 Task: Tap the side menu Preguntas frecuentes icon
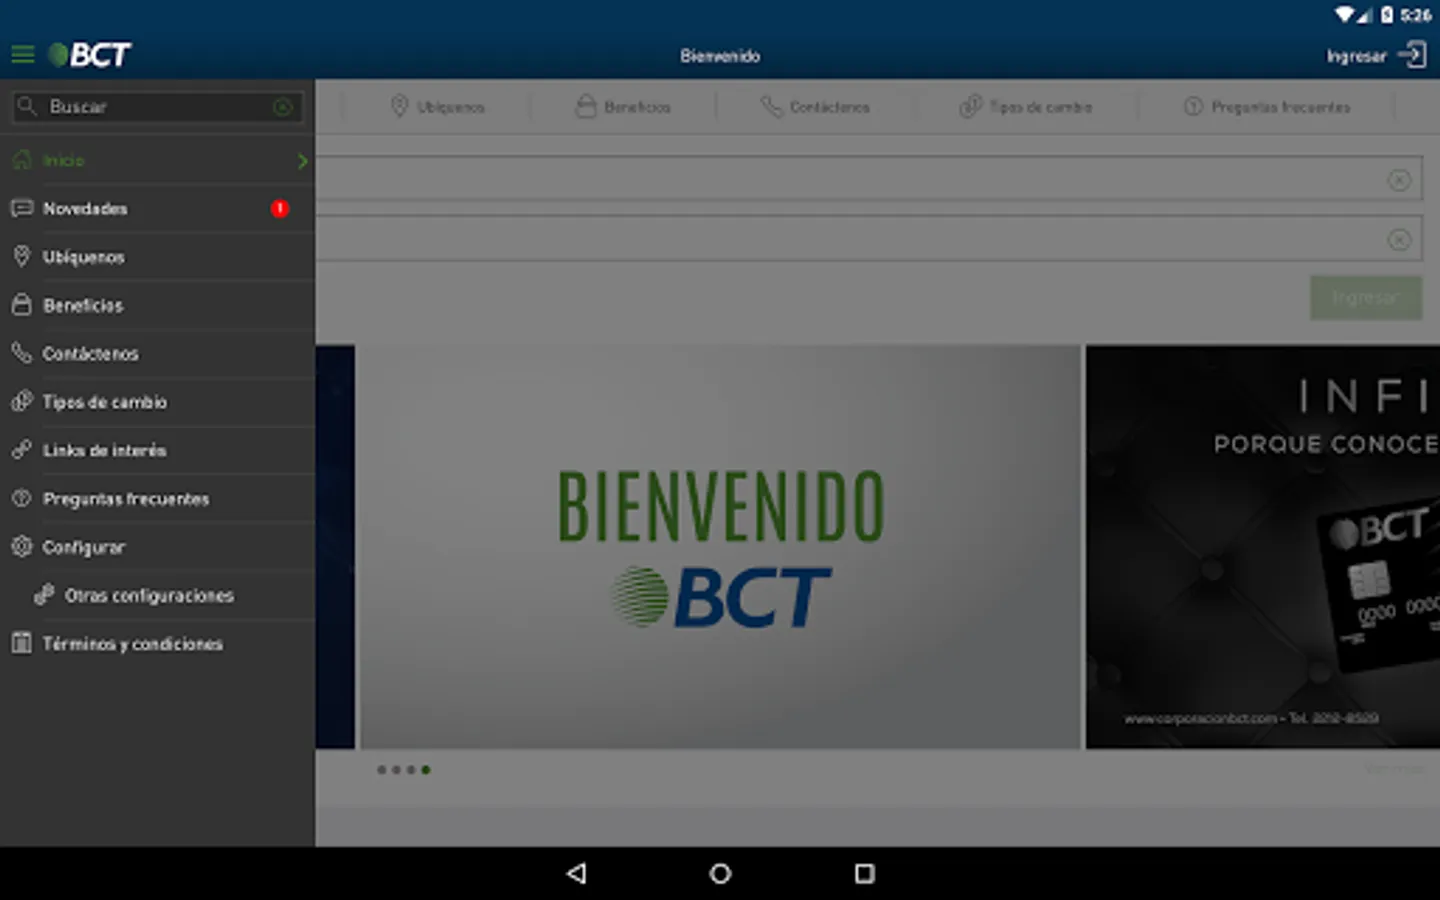(x=22, y=497)
